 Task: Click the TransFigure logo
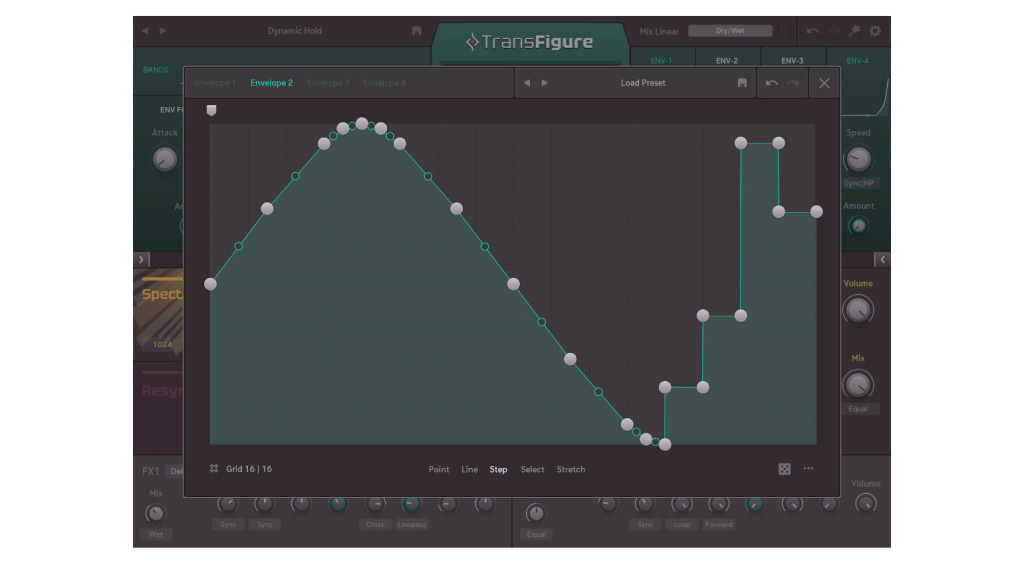[530, 42]
